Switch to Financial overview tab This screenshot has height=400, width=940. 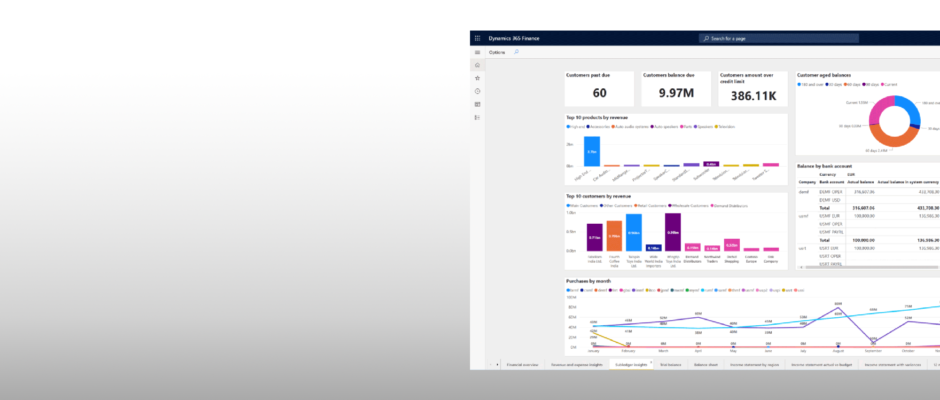tap(523, 365)
